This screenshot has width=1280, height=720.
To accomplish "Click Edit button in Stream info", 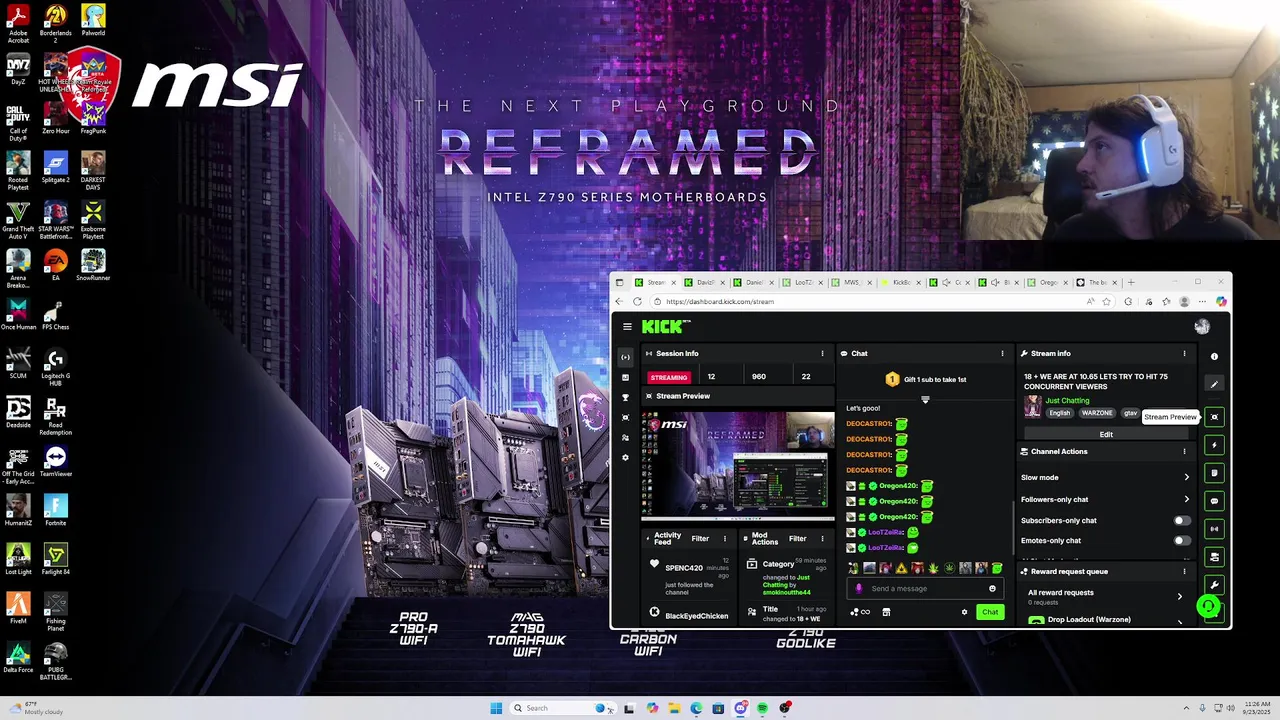I will click(1106, 434).
